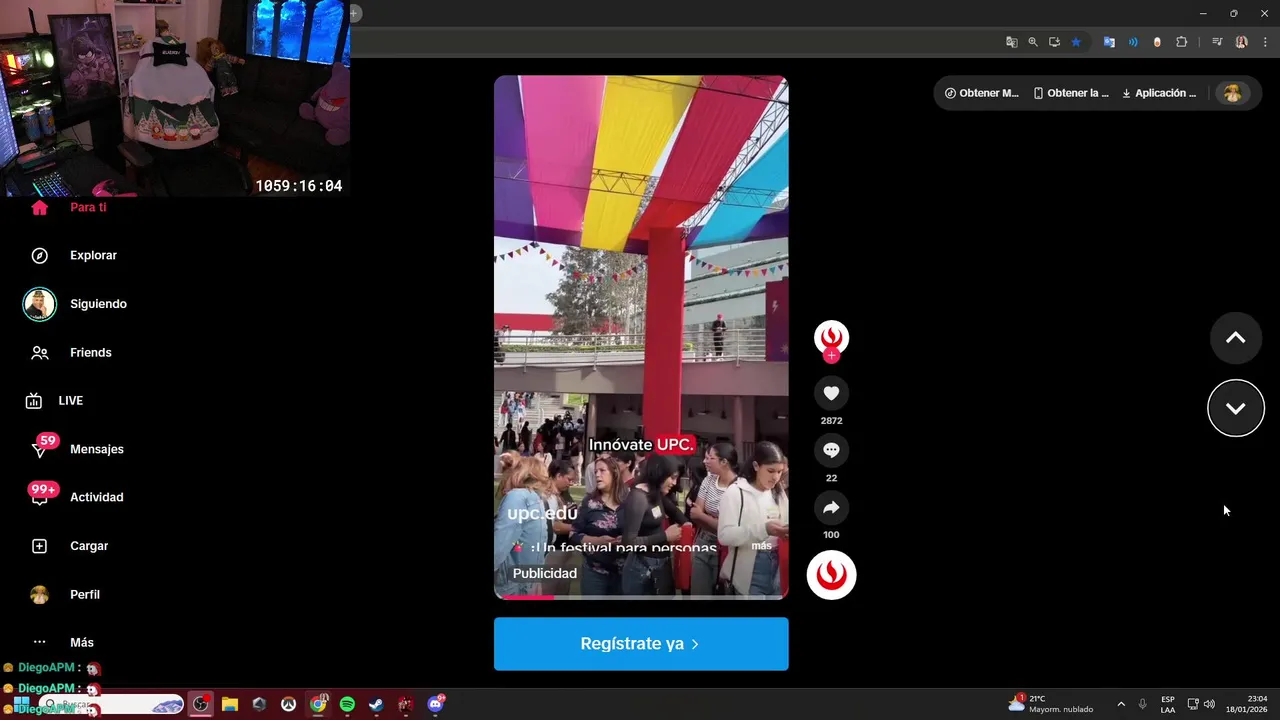The image size is (1280, 720).
Task: Open the Extensions puzzle piece menu
Action: coord(1182,42)
